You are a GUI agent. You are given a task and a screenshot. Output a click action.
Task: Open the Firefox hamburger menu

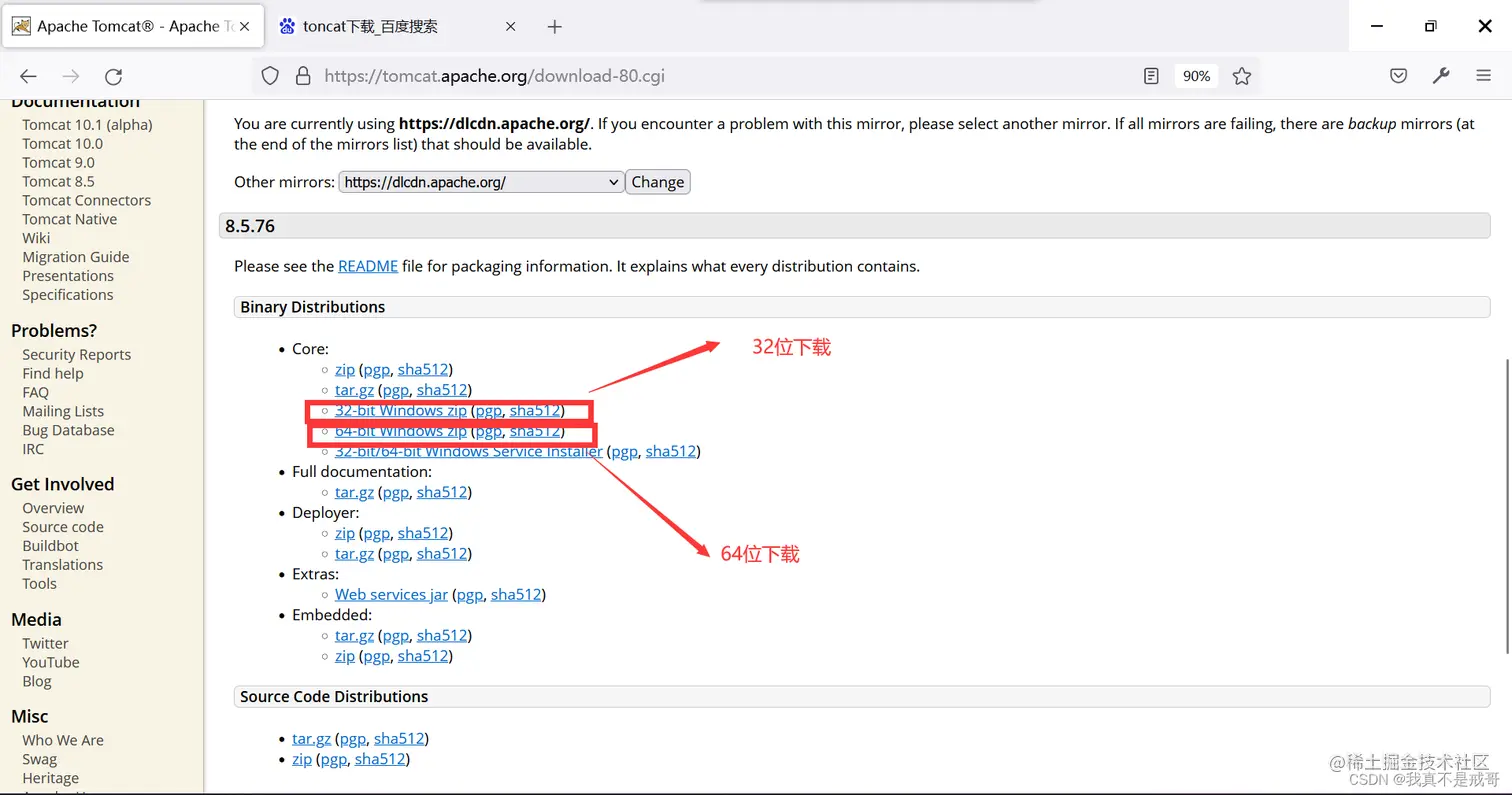(x=1483, y=76)
